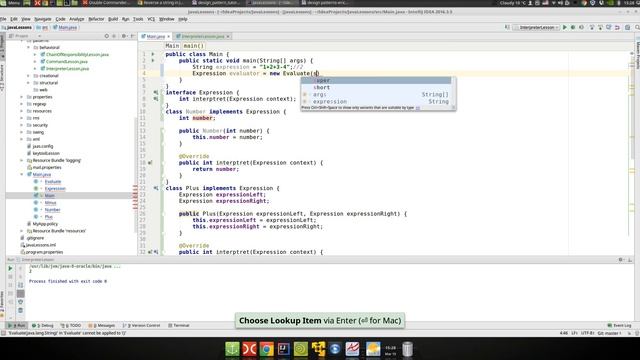
Task: Select the Evaluate class in Project tree
Action: (53, 182)
